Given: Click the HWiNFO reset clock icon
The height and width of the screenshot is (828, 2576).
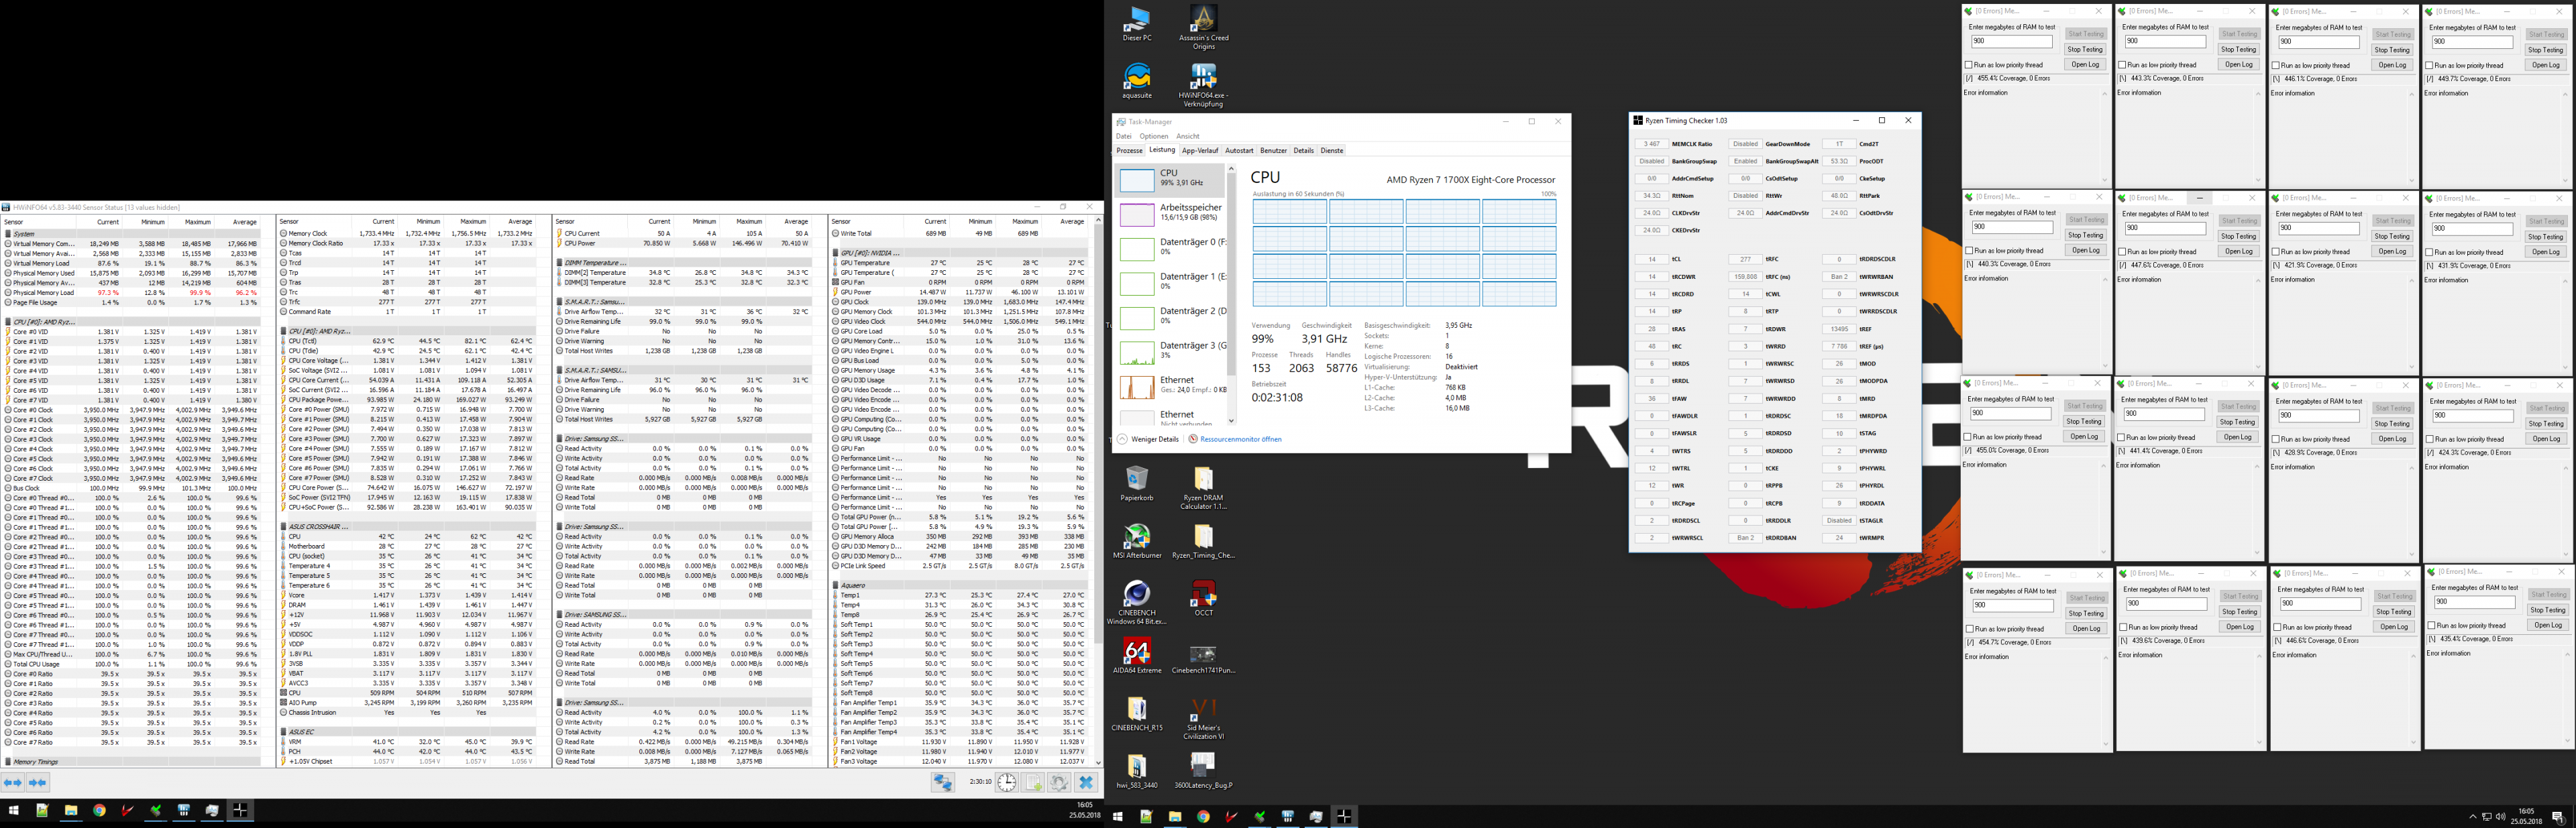Looking at the screenshot, I should tap(1006, 783).
